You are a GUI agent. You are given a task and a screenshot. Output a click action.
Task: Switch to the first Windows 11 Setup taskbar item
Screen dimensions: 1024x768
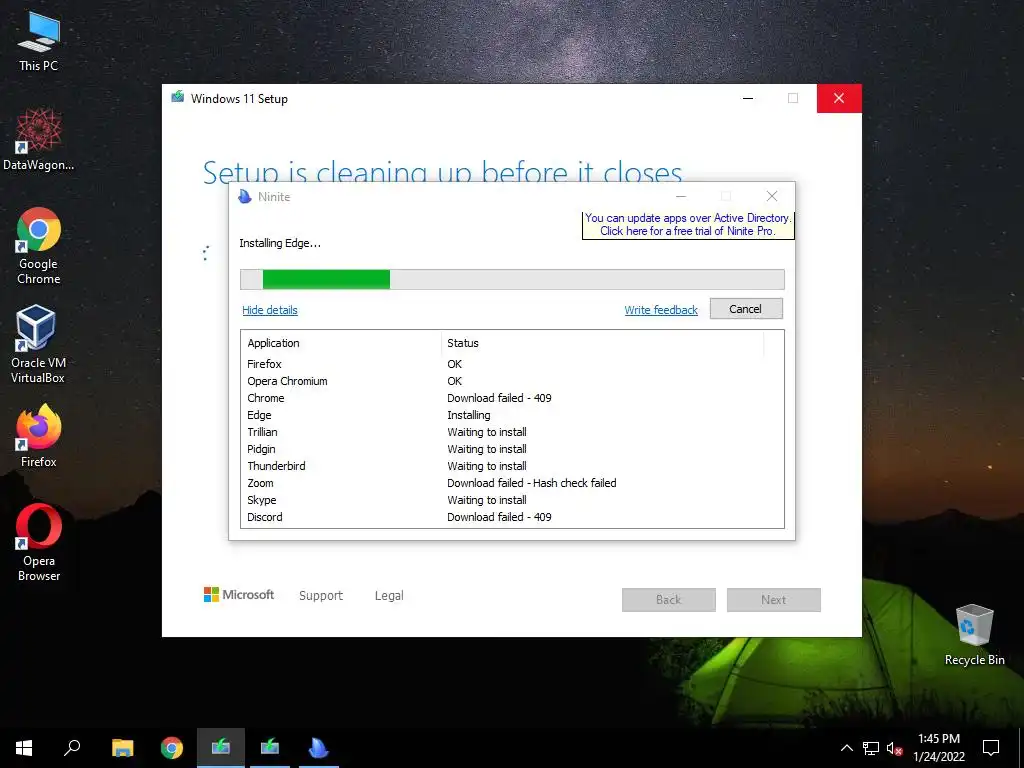[221, 748]
